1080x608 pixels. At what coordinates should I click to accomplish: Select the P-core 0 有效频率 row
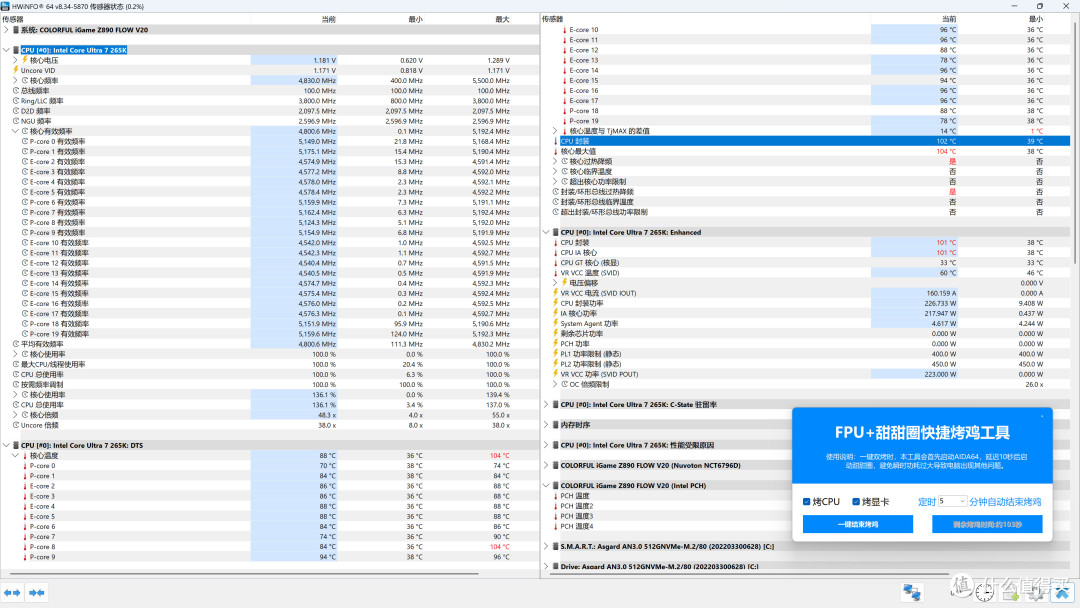269,141
